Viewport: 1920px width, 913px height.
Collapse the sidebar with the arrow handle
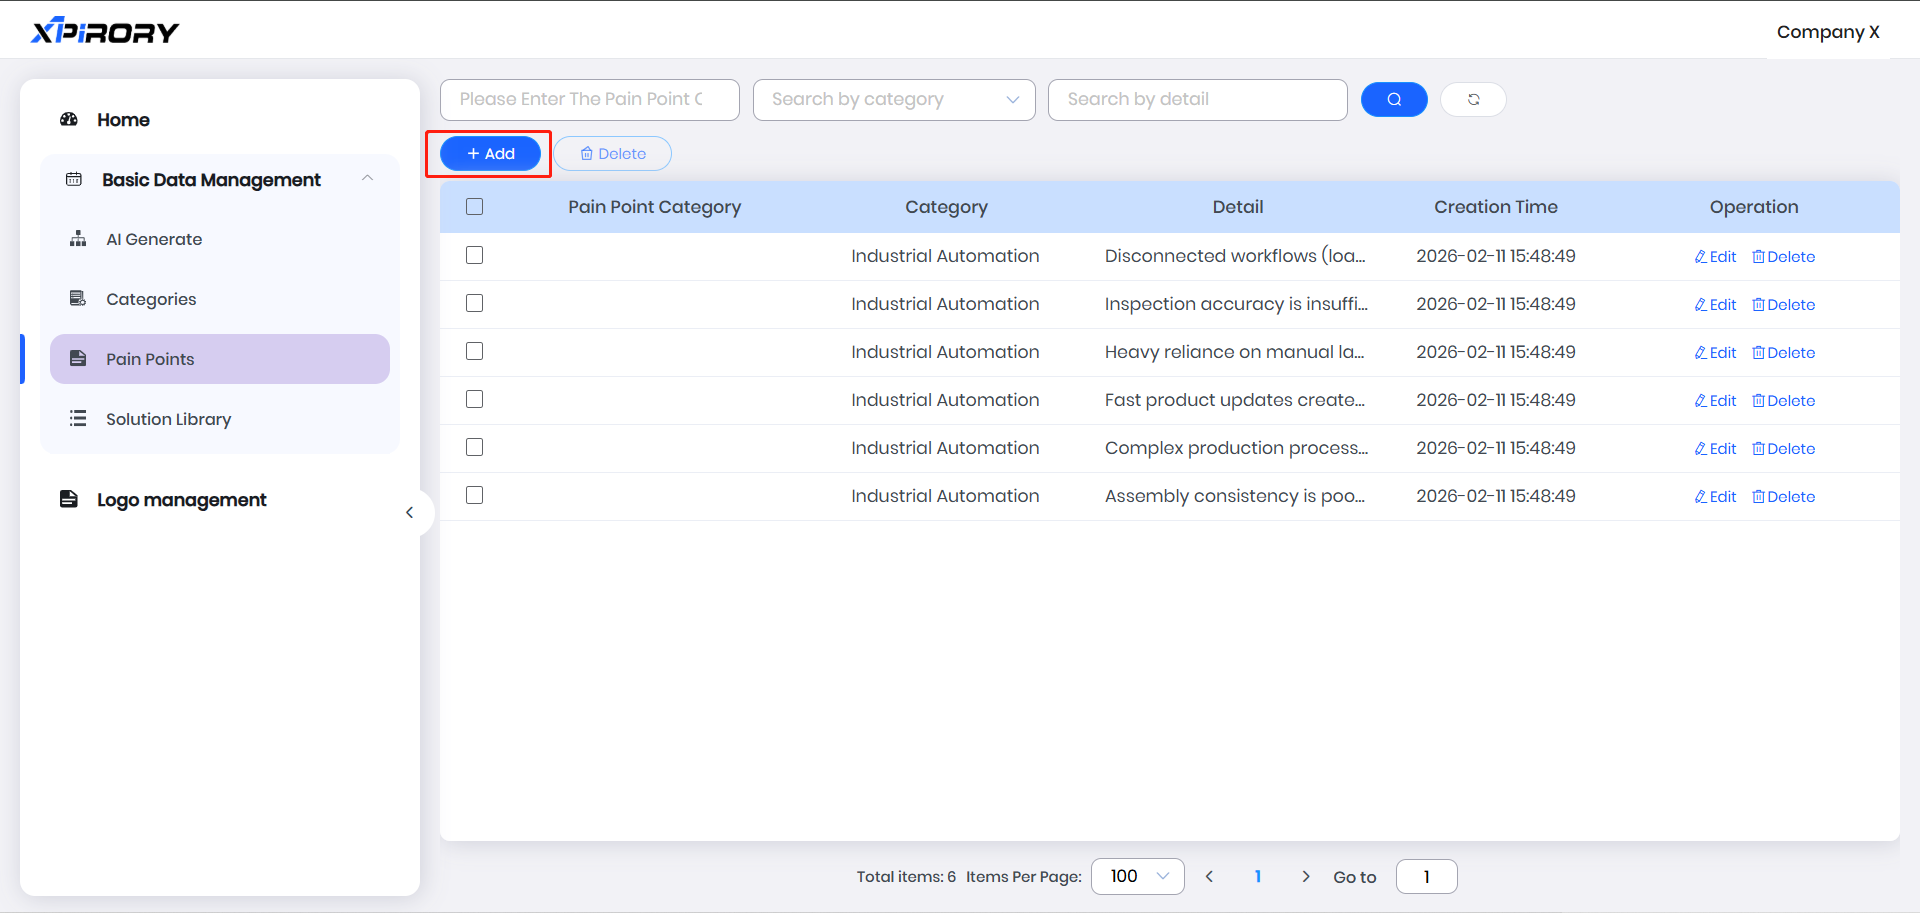410,513
